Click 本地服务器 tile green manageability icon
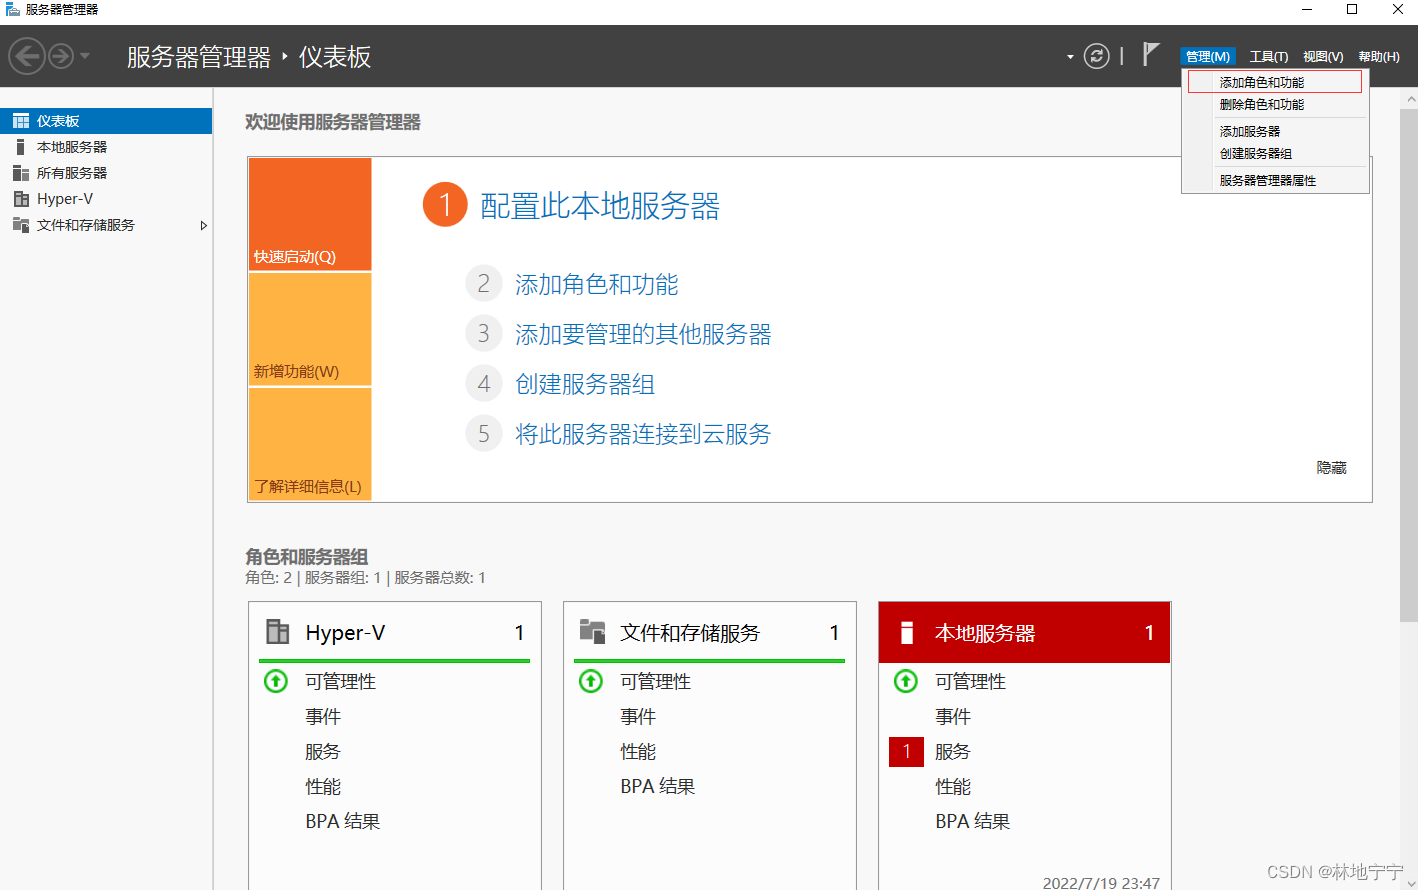This screenshot has height=890, width=1418. pyautogui.click(x=906, y=681)
